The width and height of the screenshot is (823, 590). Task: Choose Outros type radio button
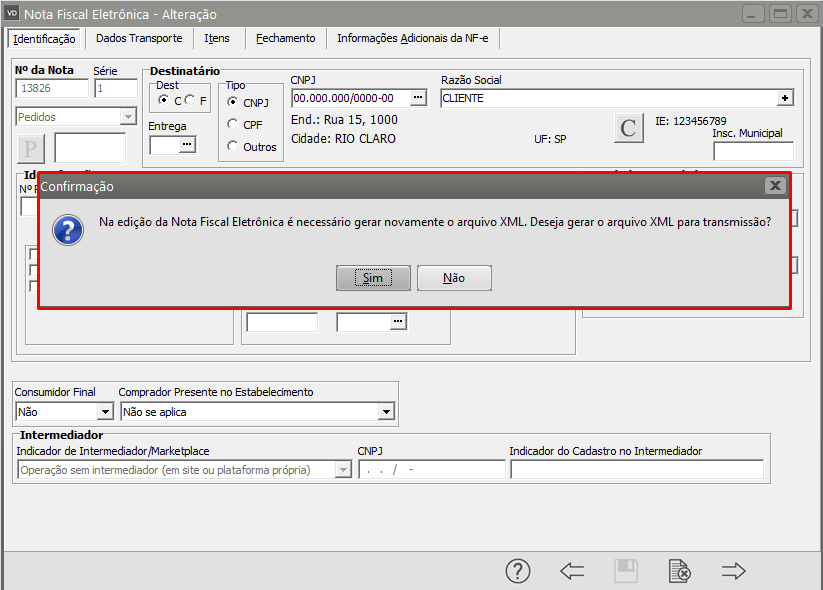pyautogui.click(x=233, y=146)
